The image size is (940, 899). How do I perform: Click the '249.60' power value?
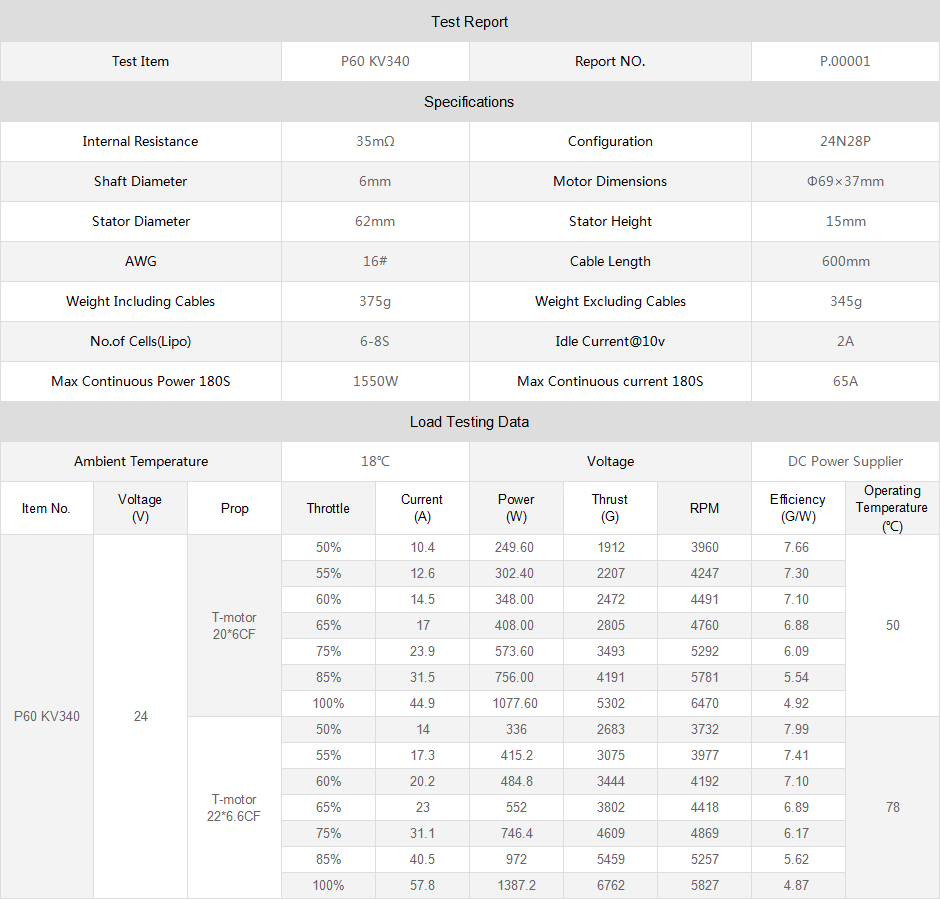pyautogui.click(x=514, y=548)
